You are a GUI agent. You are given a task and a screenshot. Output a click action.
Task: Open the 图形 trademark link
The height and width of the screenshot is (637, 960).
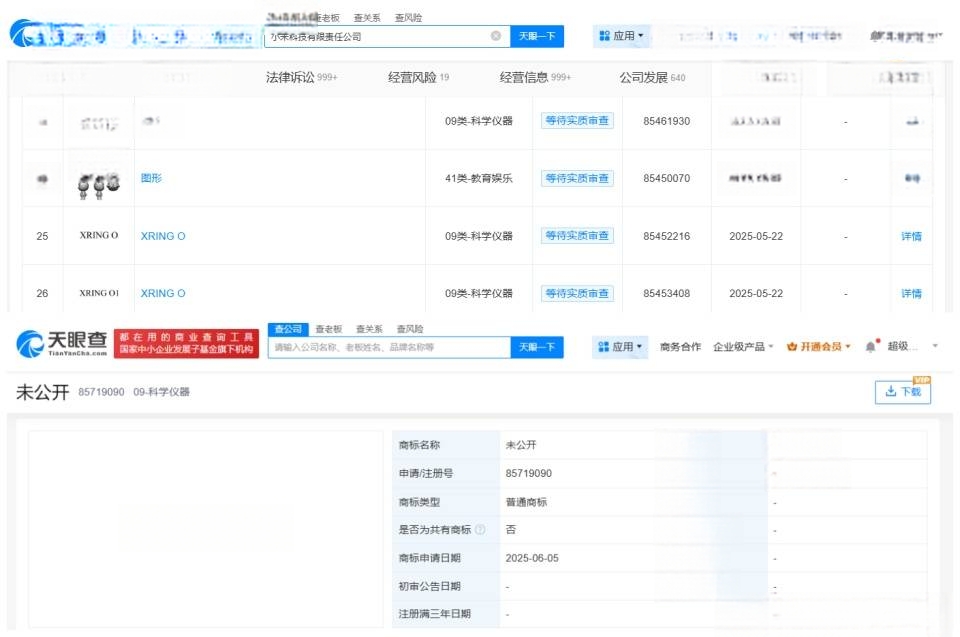[151, 178]
